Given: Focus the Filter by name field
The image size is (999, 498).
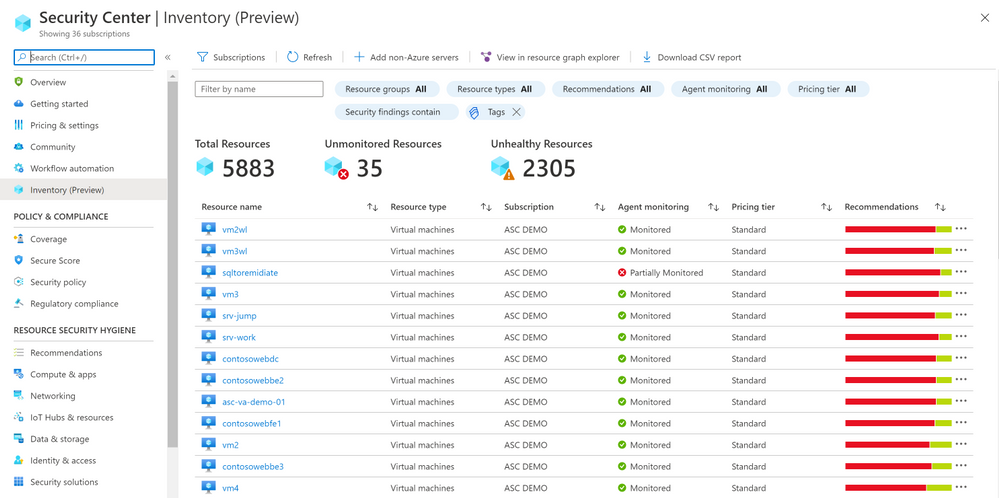Looking at the screenshot, I should 259,89.
